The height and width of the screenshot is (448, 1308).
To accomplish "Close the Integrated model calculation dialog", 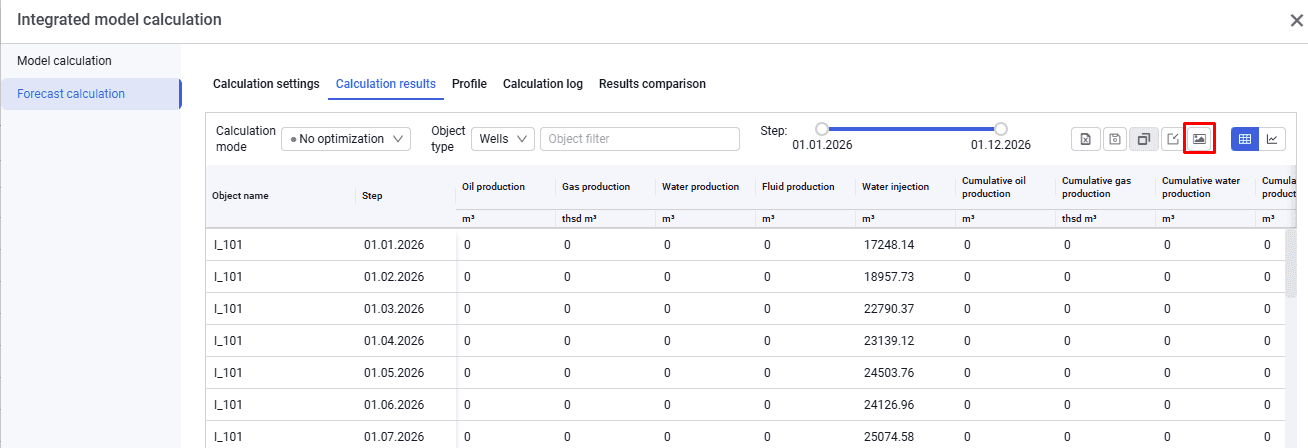I will 1296,20.
